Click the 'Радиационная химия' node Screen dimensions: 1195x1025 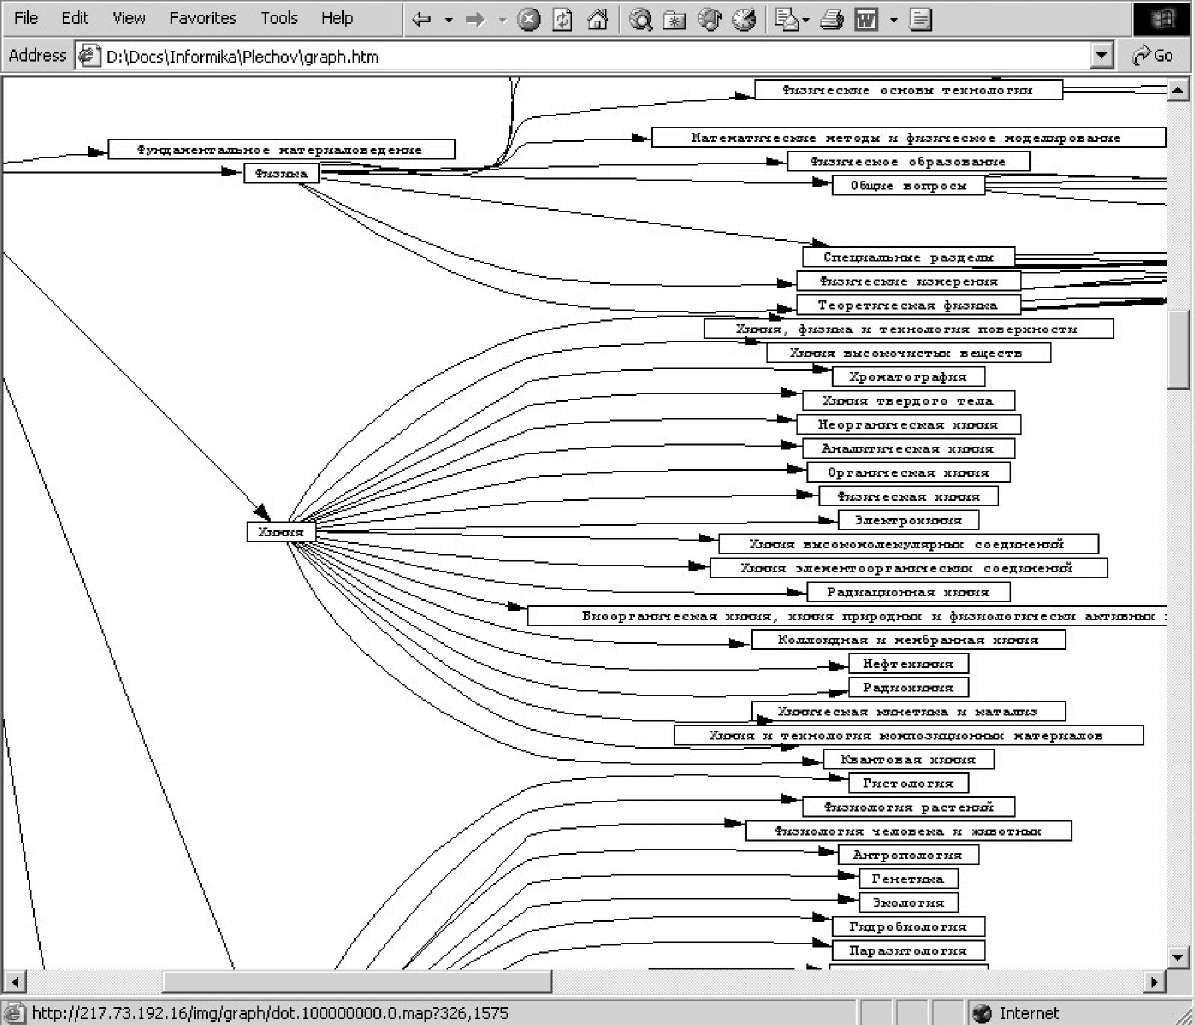coord(908,591)
